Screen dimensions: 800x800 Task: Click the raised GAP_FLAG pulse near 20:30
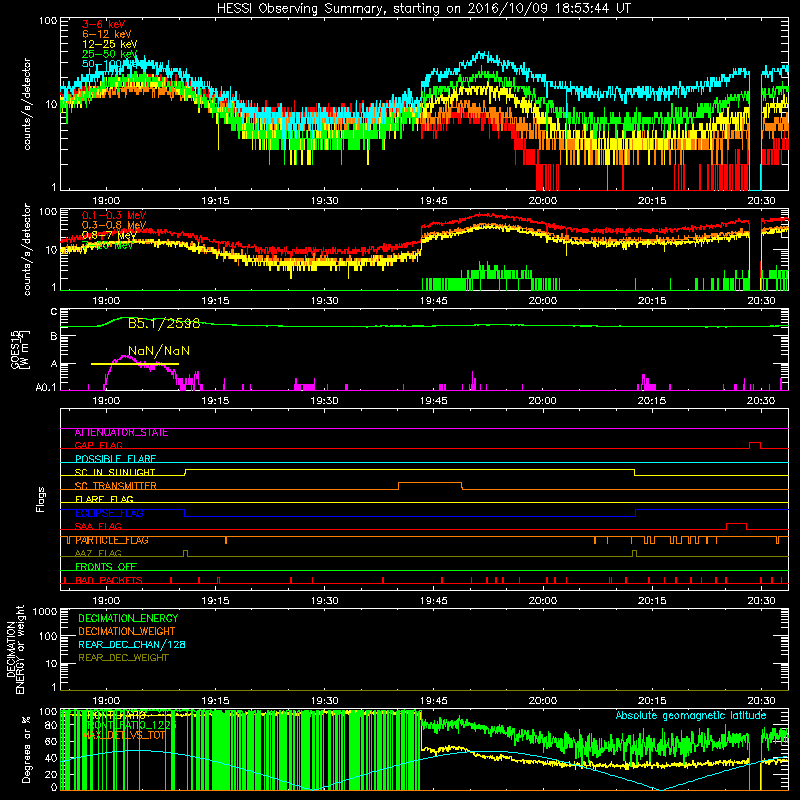(755, 445)
